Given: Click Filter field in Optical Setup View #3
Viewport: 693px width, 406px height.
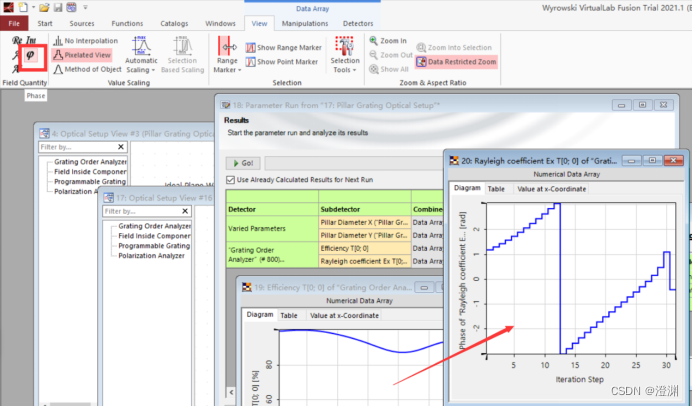Looking at the screenshot, I should [78, 147].
